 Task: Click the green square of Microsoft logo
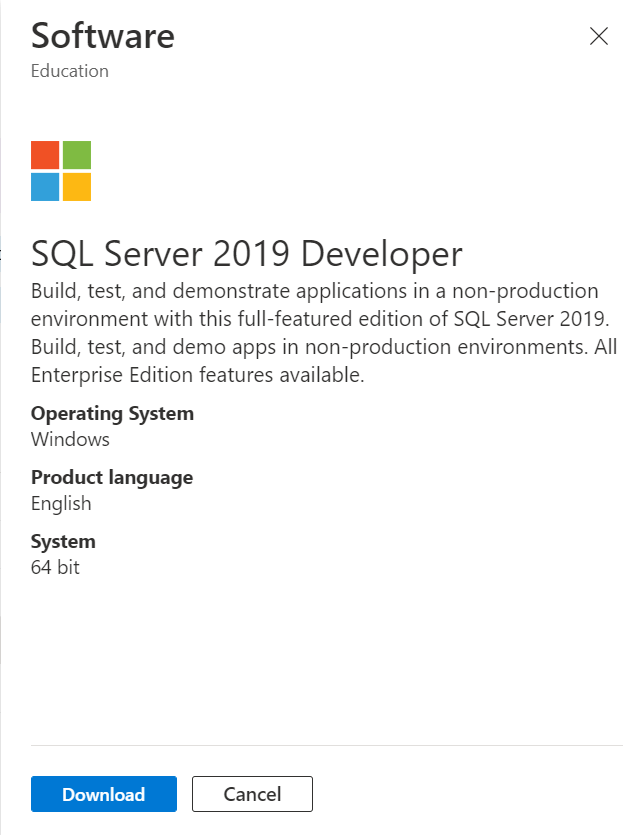pos(77,155)
